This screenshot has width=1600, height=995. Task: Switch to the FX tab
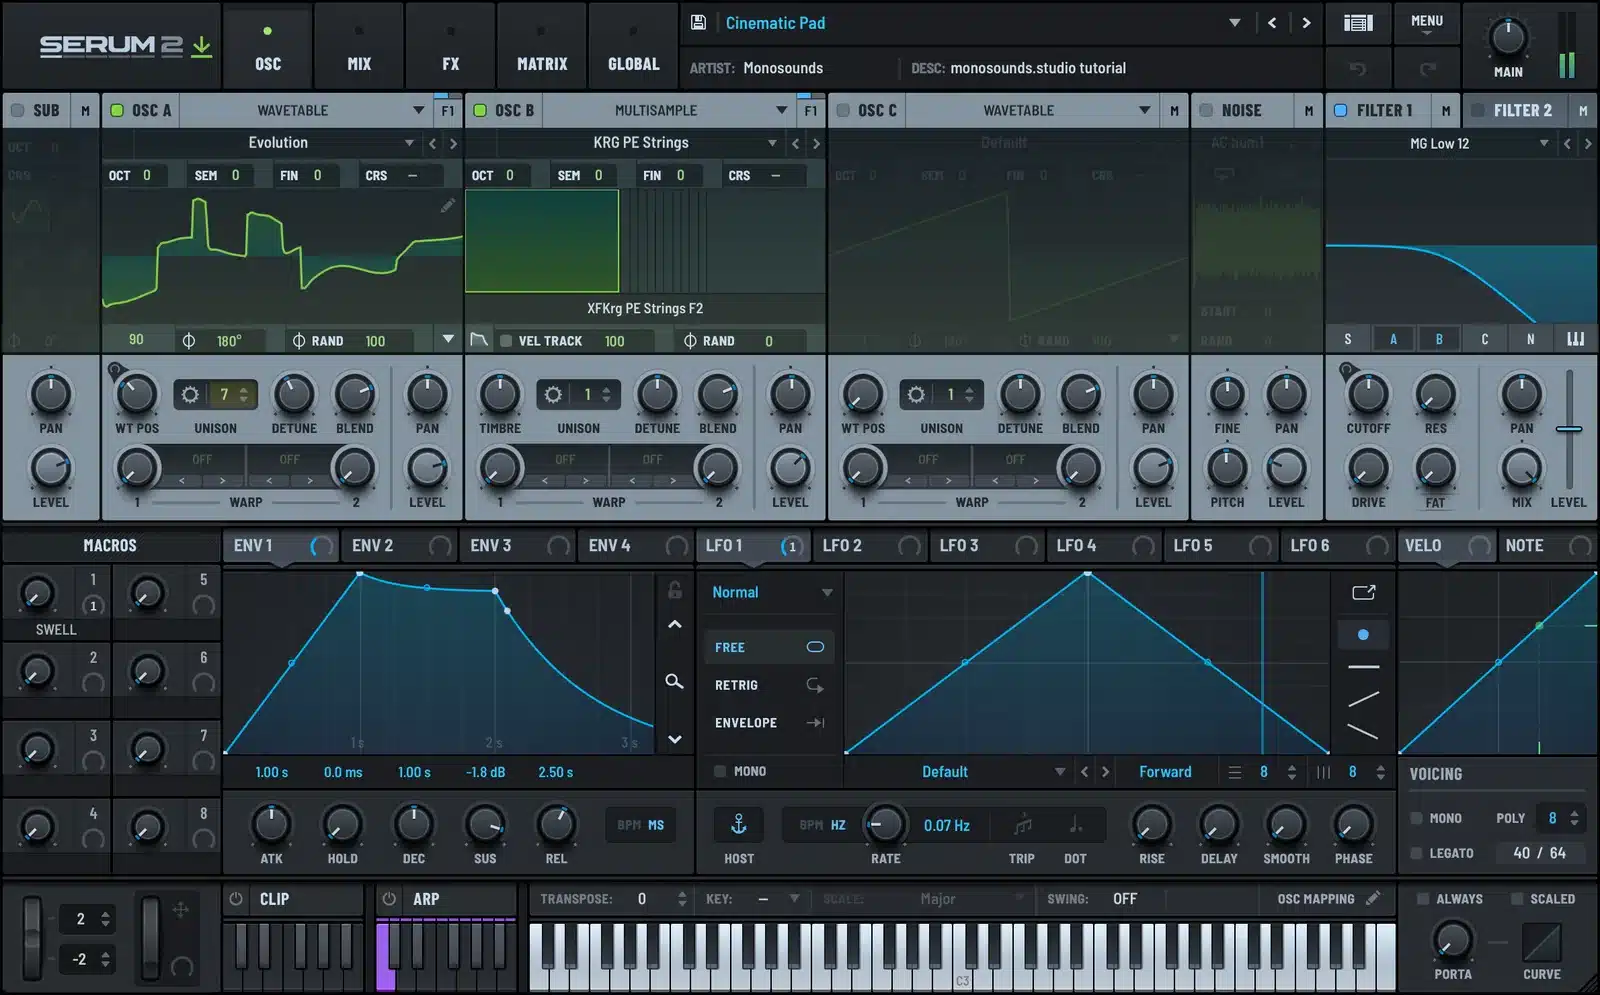[450, 45]
